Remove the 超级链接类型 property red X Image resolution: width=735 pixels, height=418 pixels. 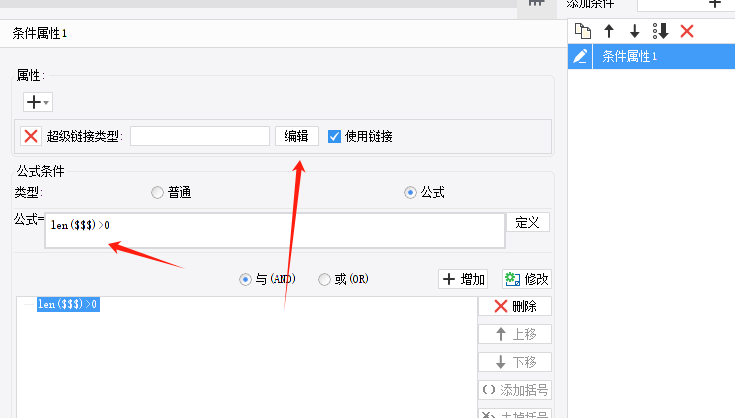(31, 136)
